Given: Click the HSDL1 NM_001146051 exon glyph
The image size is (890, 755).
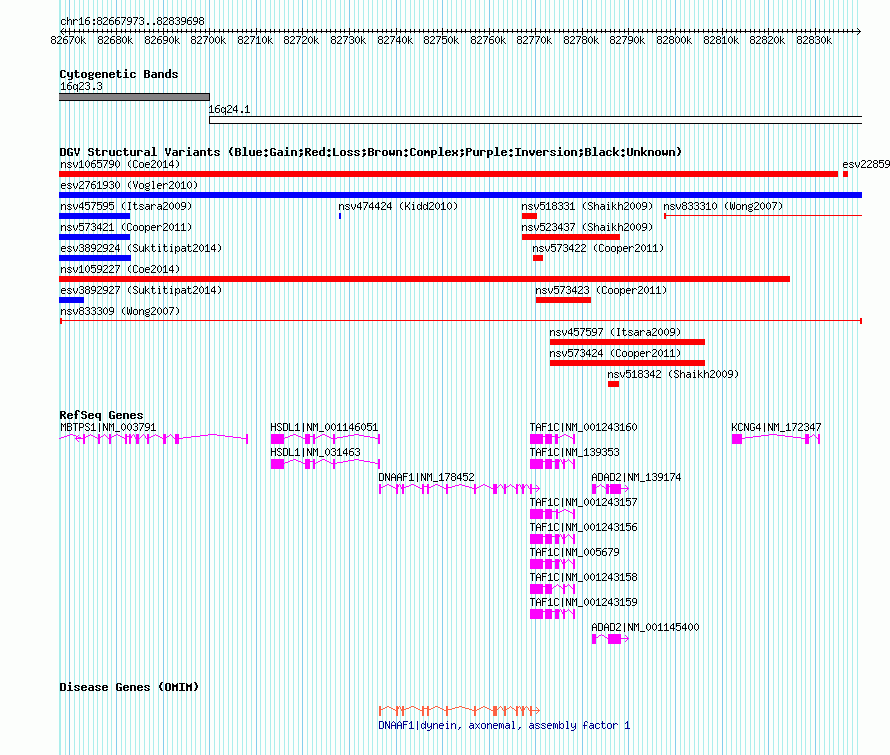Looking at the screenshot, I should point(325,438).
